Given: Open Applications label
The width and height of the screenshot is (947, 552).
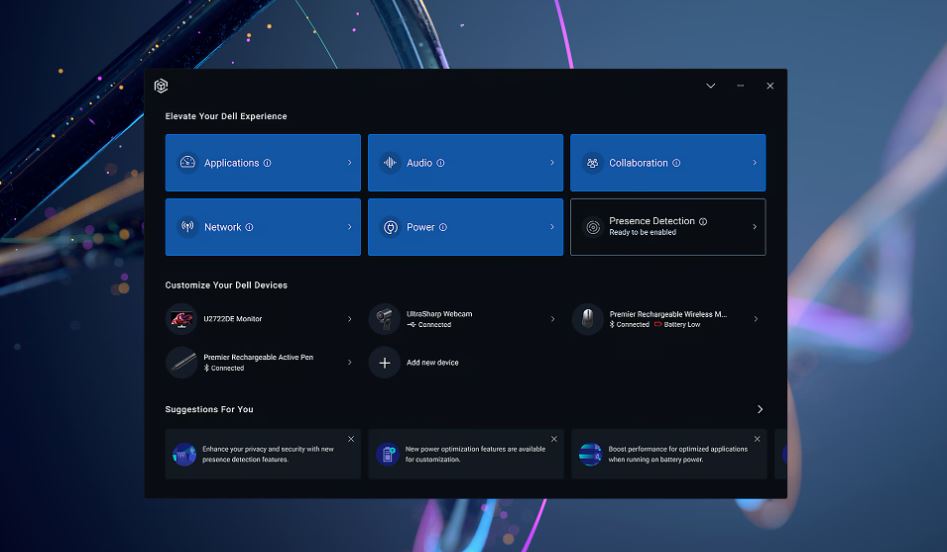Looking at the screenshot, I should click(x=231, y=163).
